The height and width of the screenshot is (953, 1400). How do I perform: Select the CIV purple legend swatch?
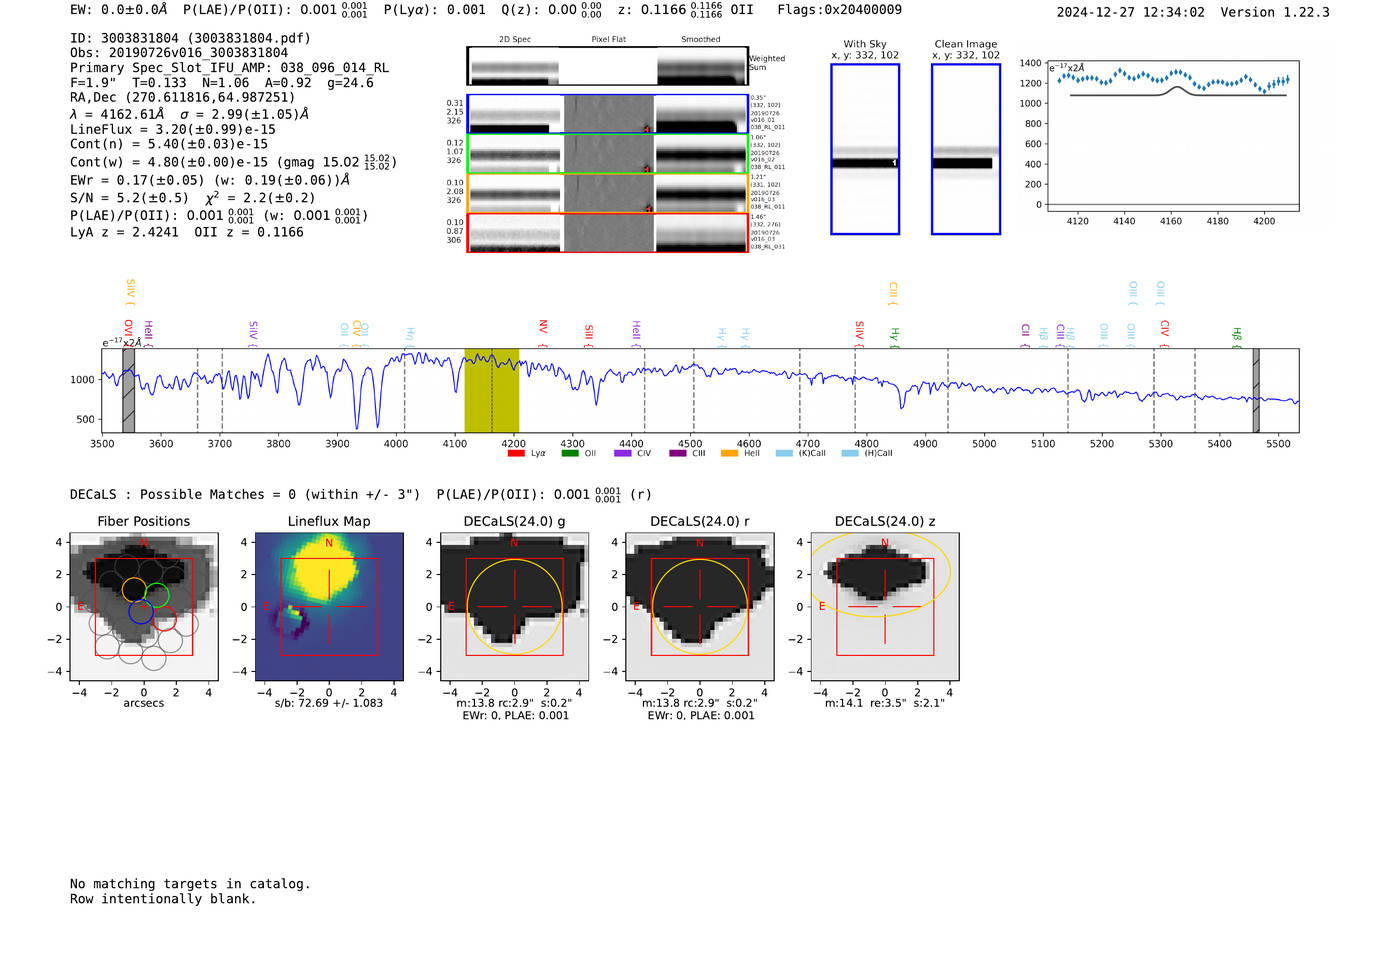point(623,453)
